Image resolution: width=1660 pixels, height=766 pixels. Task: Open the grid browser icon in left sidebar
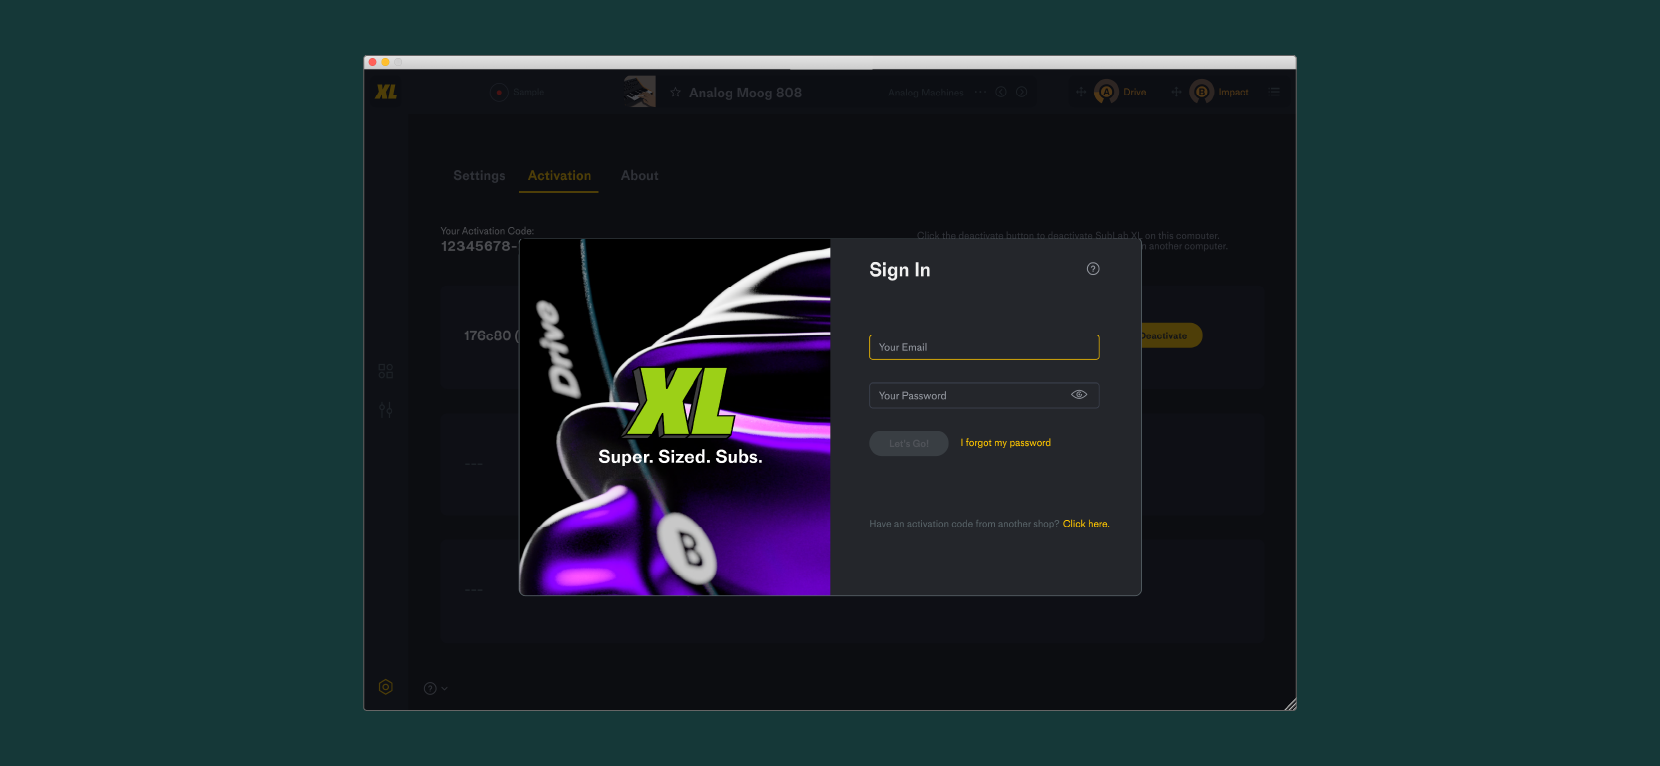(386, 371)
